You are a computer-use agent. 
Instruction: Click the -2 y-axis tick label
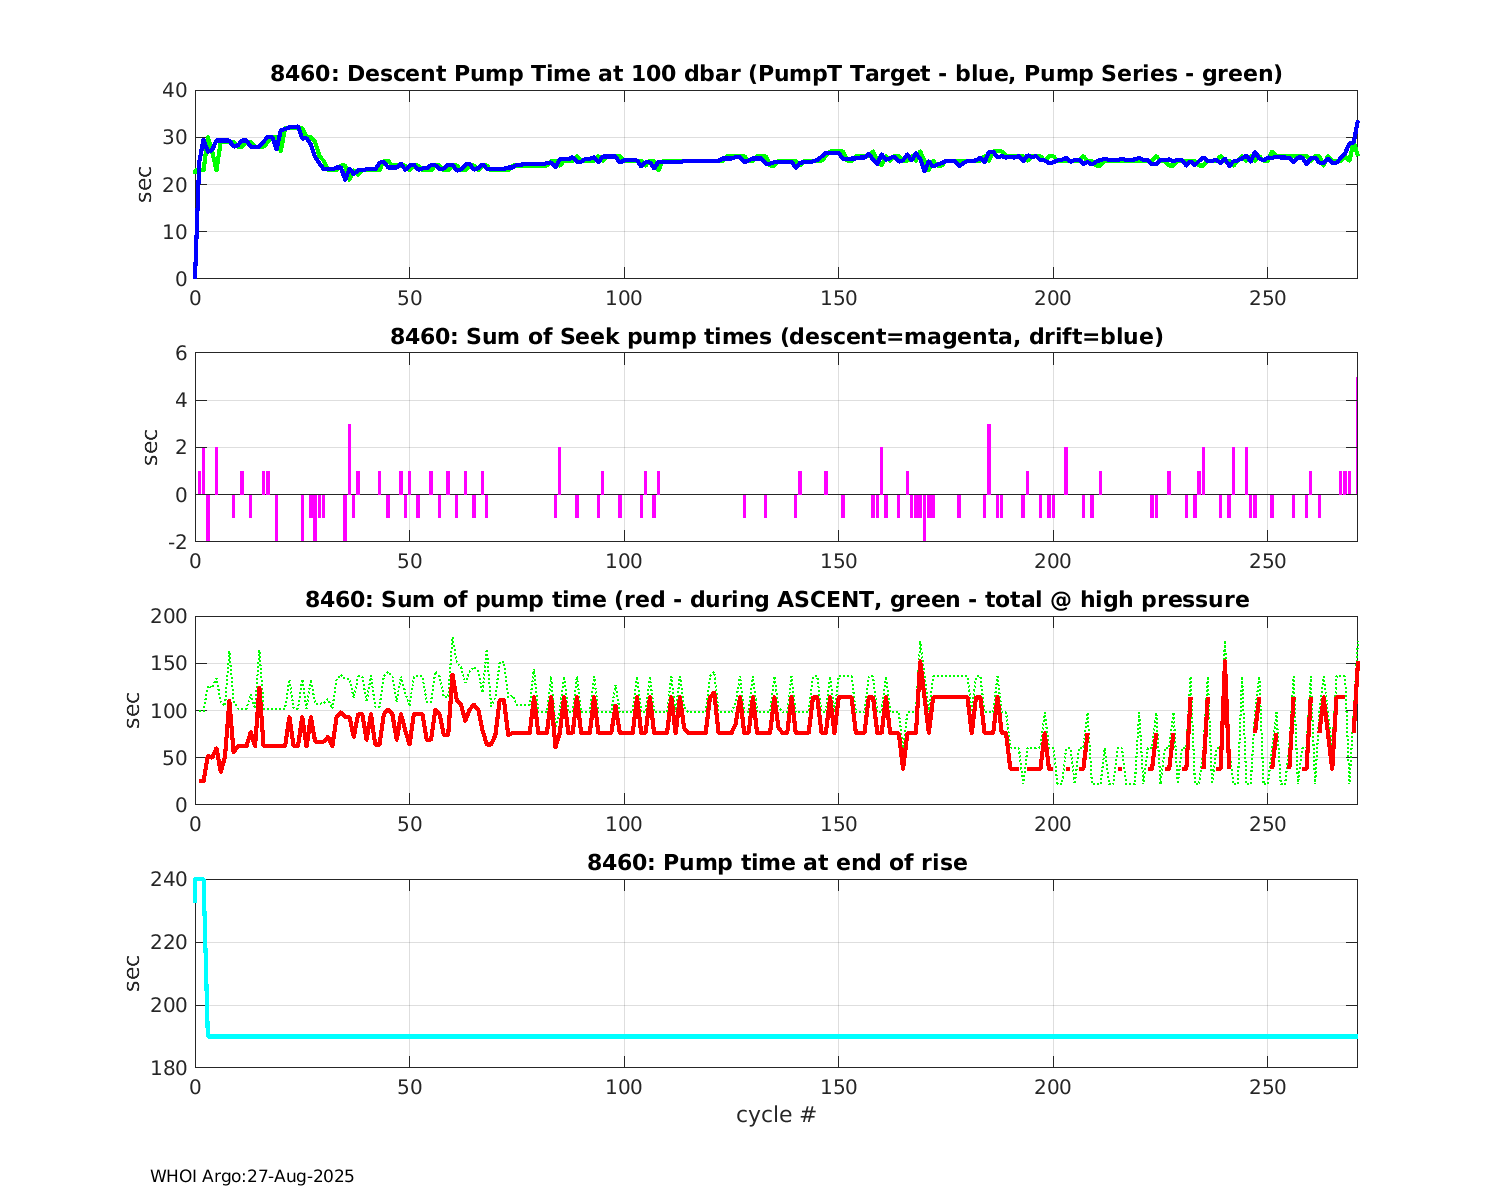(x=175, y=542)
